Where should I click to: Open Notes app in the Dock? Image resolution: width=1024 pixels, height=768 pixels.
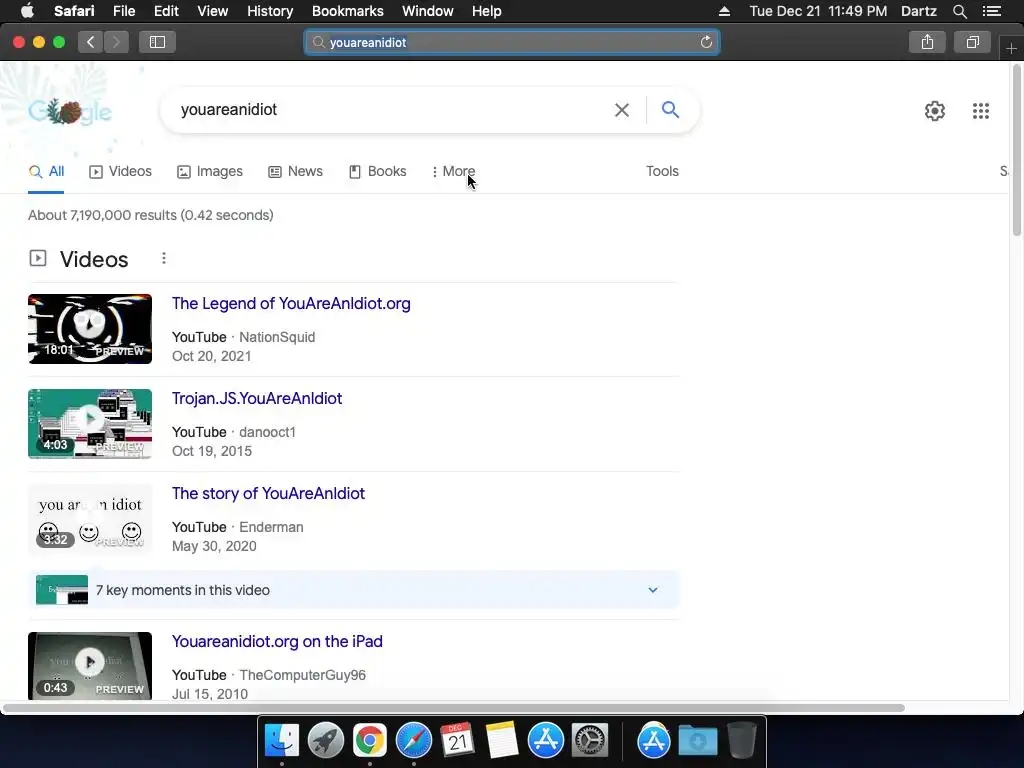pos(502,741)
